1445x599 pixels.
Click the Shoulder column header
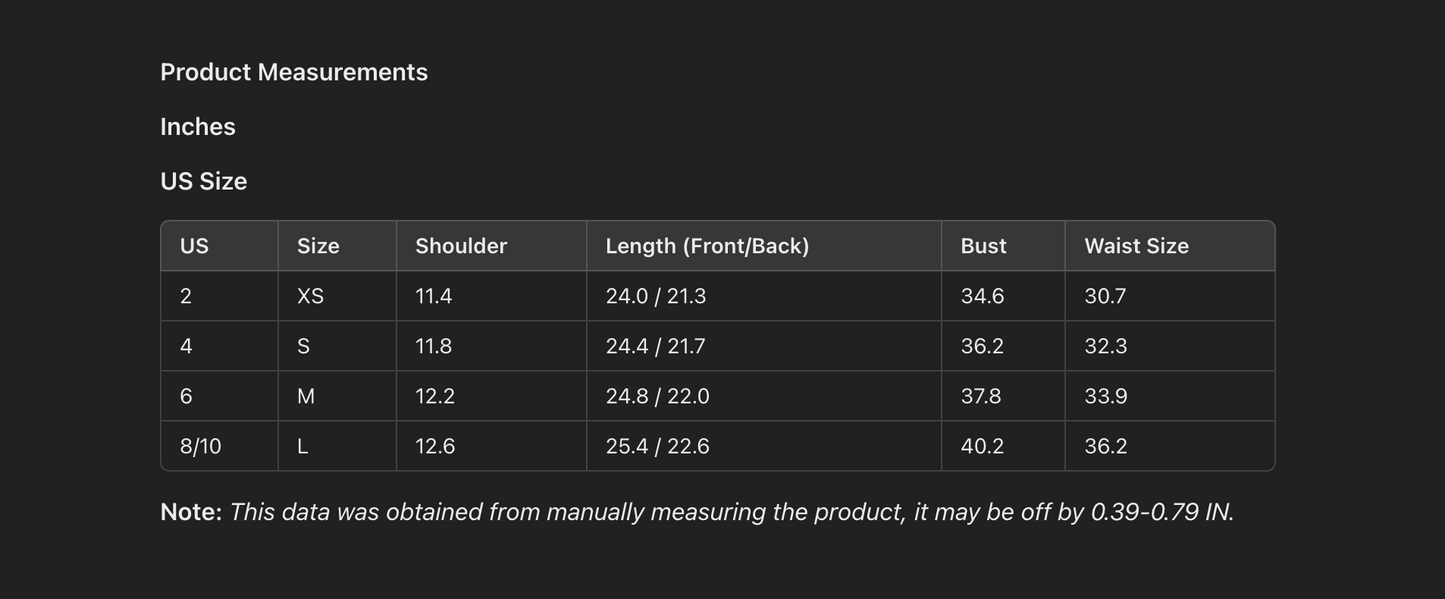tap(461, 246)
